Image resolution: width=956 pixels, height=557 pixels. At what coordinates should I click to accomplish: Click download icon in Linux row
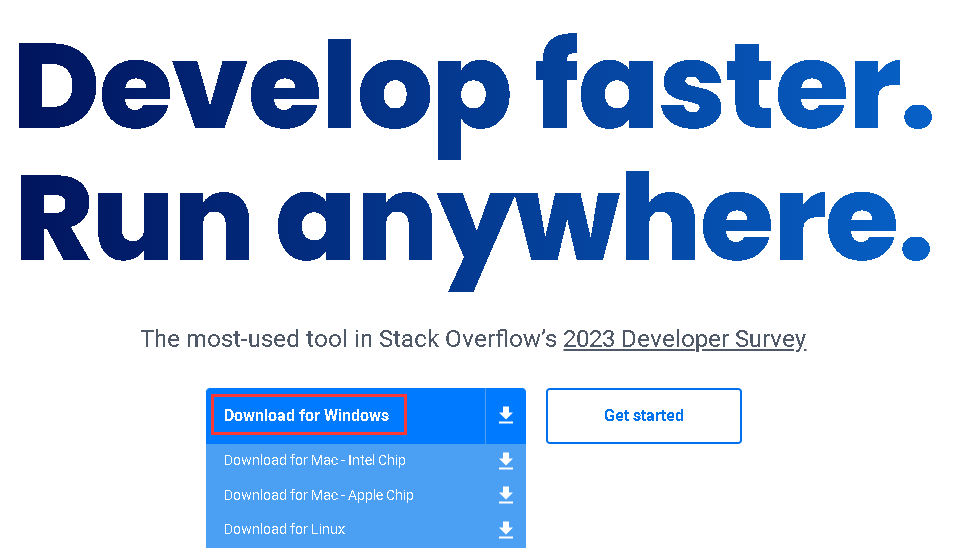(505, 530)
